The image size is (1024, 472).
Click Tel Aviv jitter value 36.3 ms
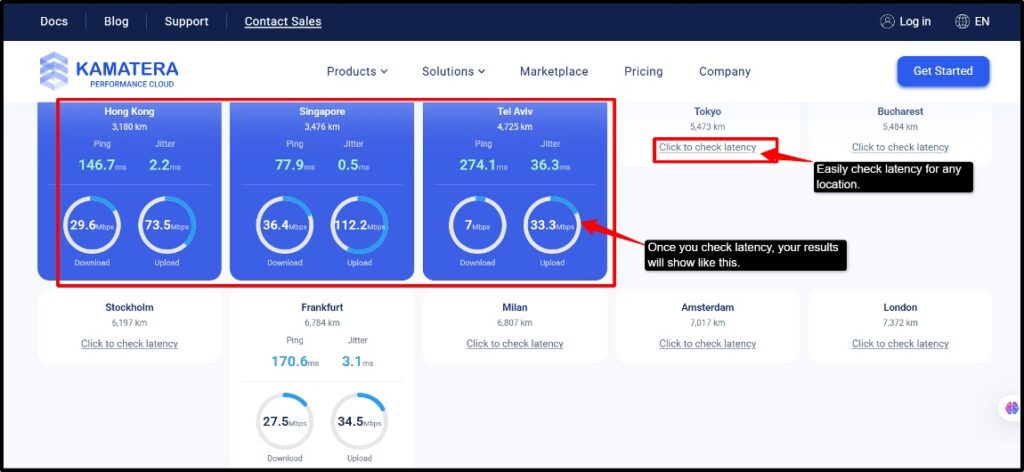[x=550, y=165]
